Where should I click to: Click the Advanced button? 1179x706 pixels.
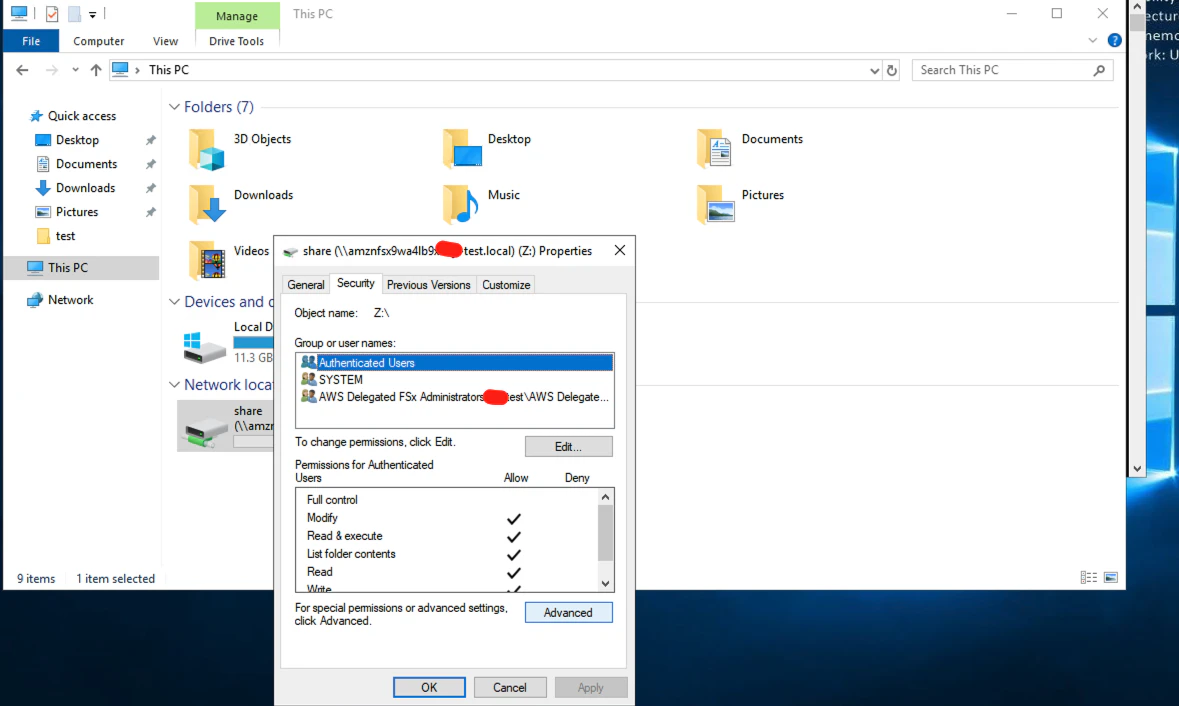pos(568,613)
